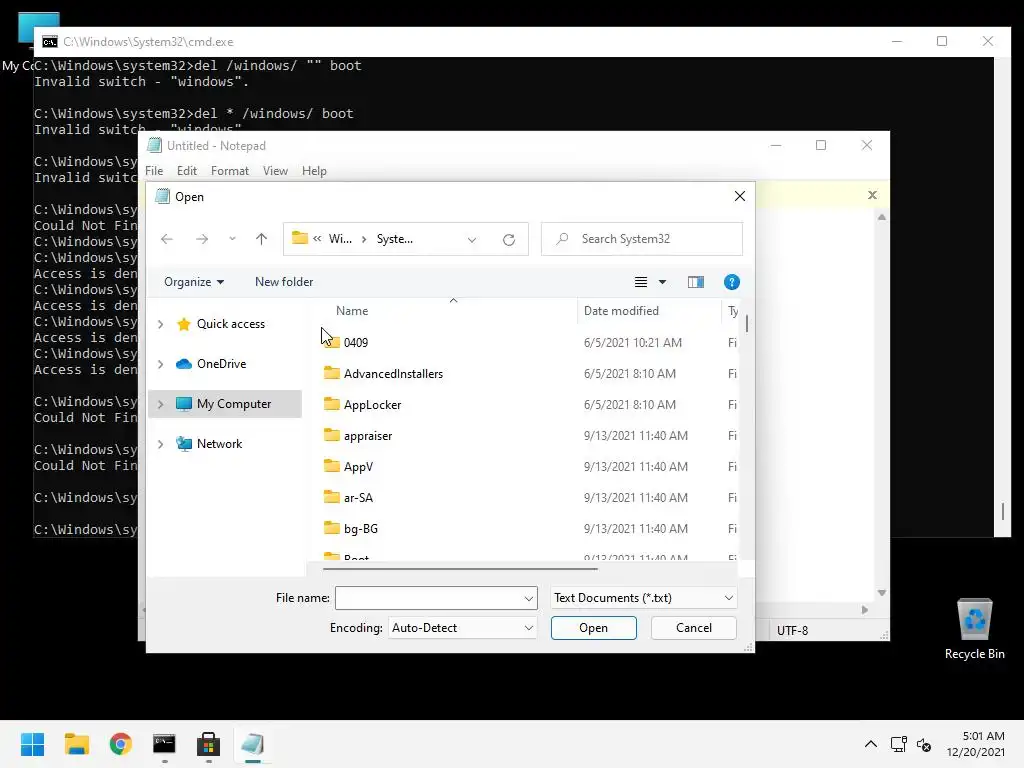Click the Open button in the dialog
This screenshot has height=768, width=1024.
tap(593, 628)
